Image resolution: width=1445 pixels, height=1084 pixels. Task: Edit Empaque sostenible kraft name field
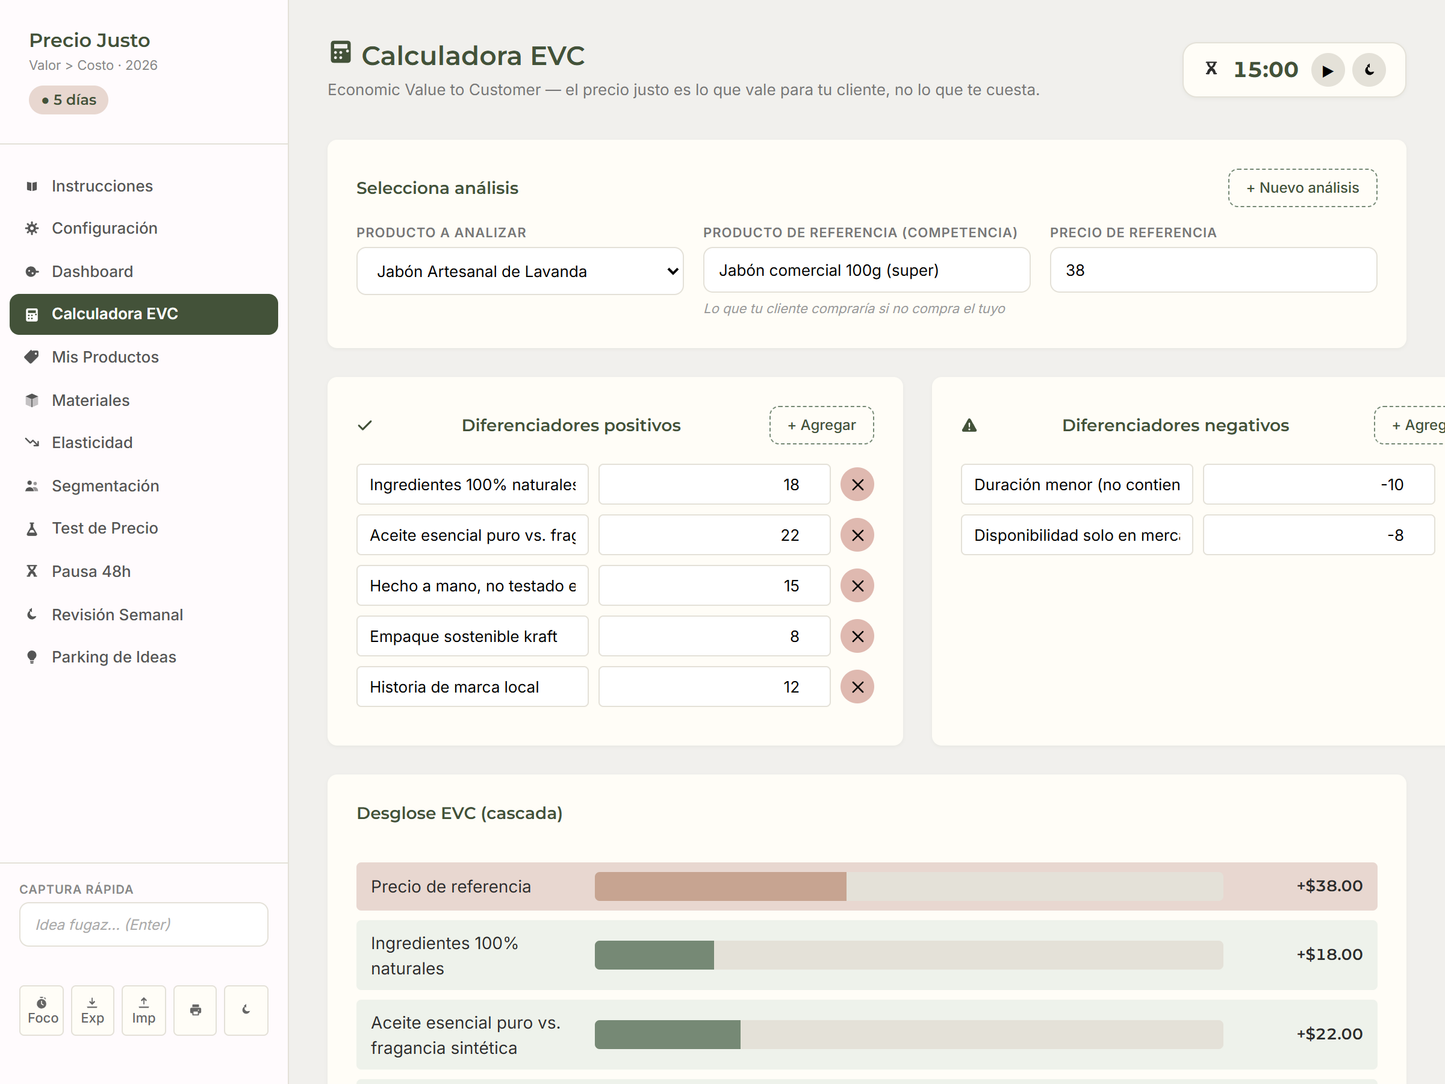point(472,636)
